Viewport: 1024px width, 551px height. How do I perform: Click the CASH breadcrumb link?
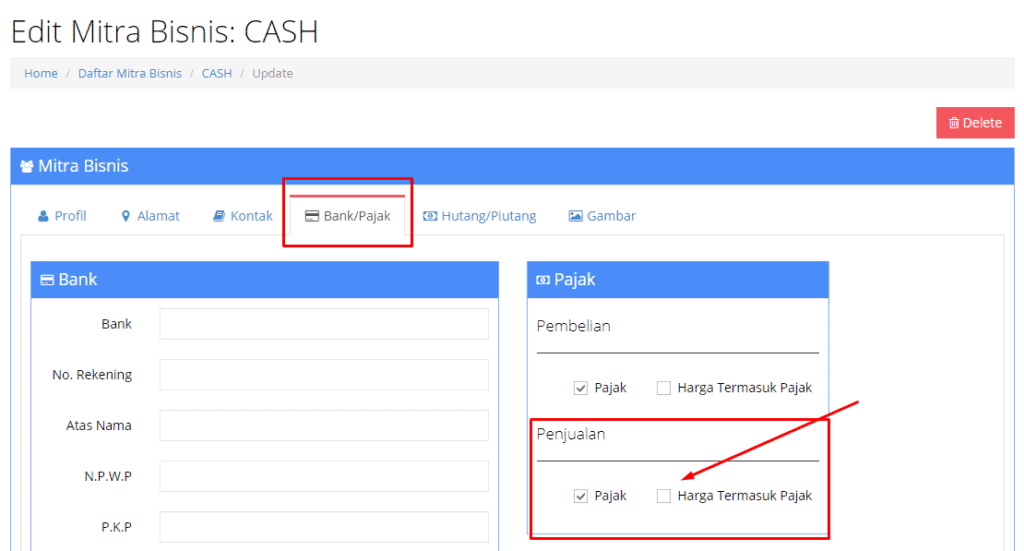(x=216, y=73)
